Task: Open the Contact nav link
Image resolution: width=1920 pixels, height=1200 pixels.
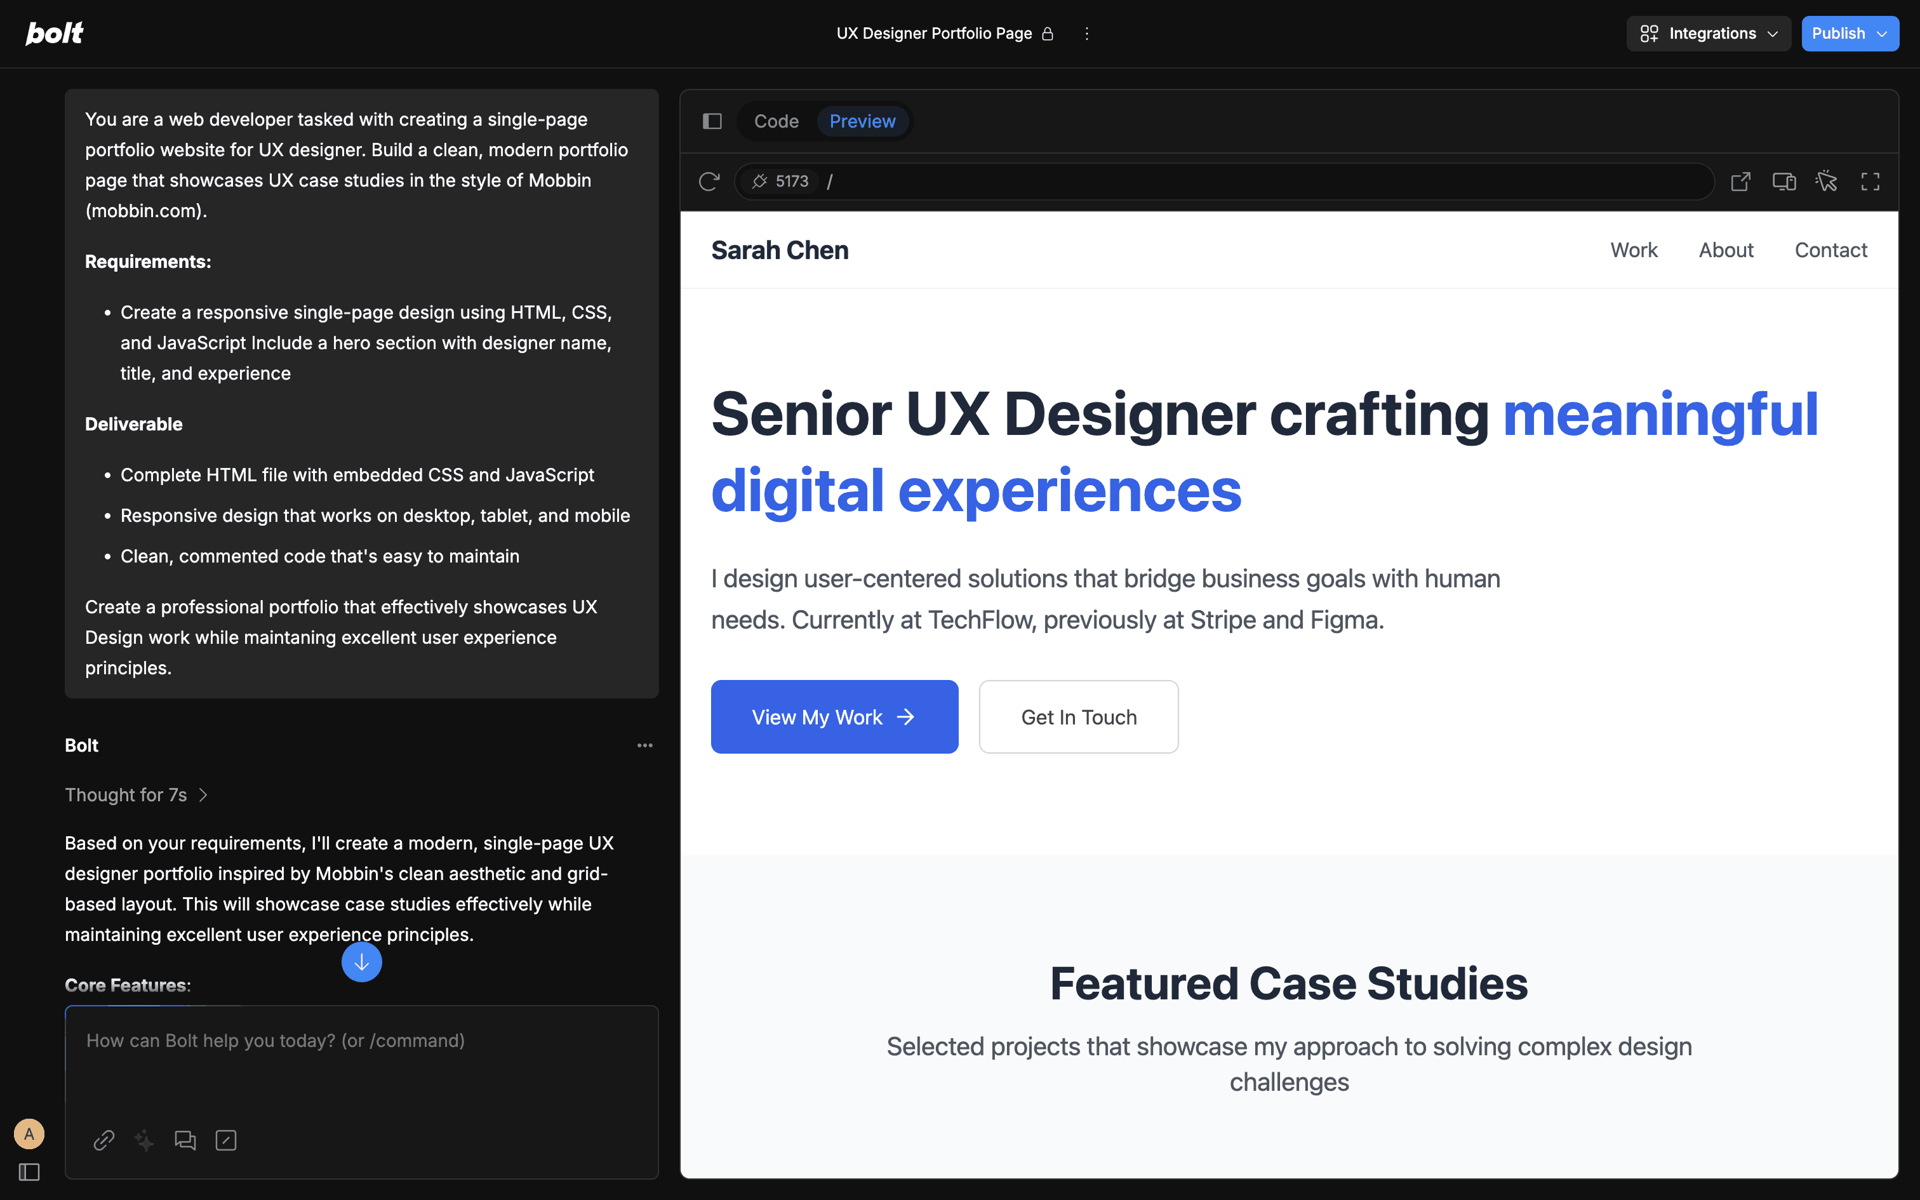Action: click(1831, 250)
